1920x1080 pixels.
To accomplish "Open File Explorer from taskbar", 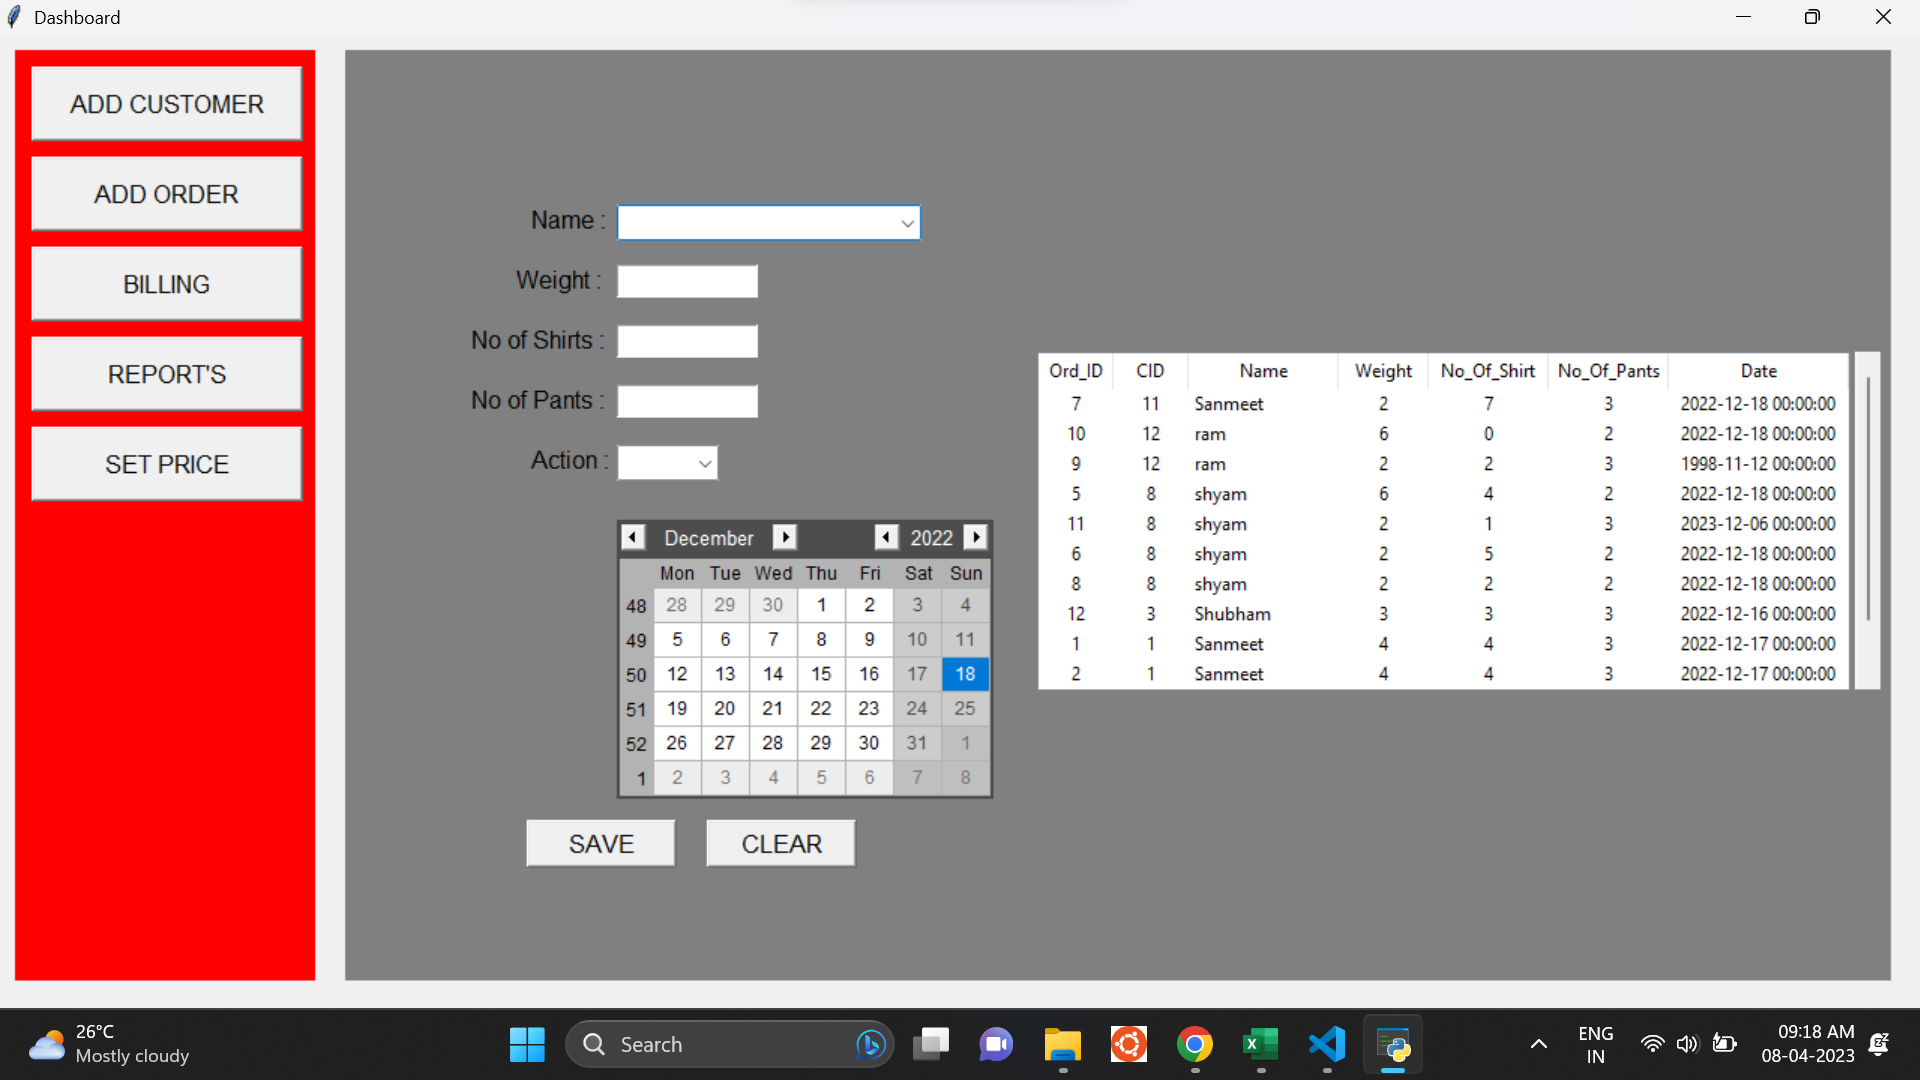I will (1062, 1045).
